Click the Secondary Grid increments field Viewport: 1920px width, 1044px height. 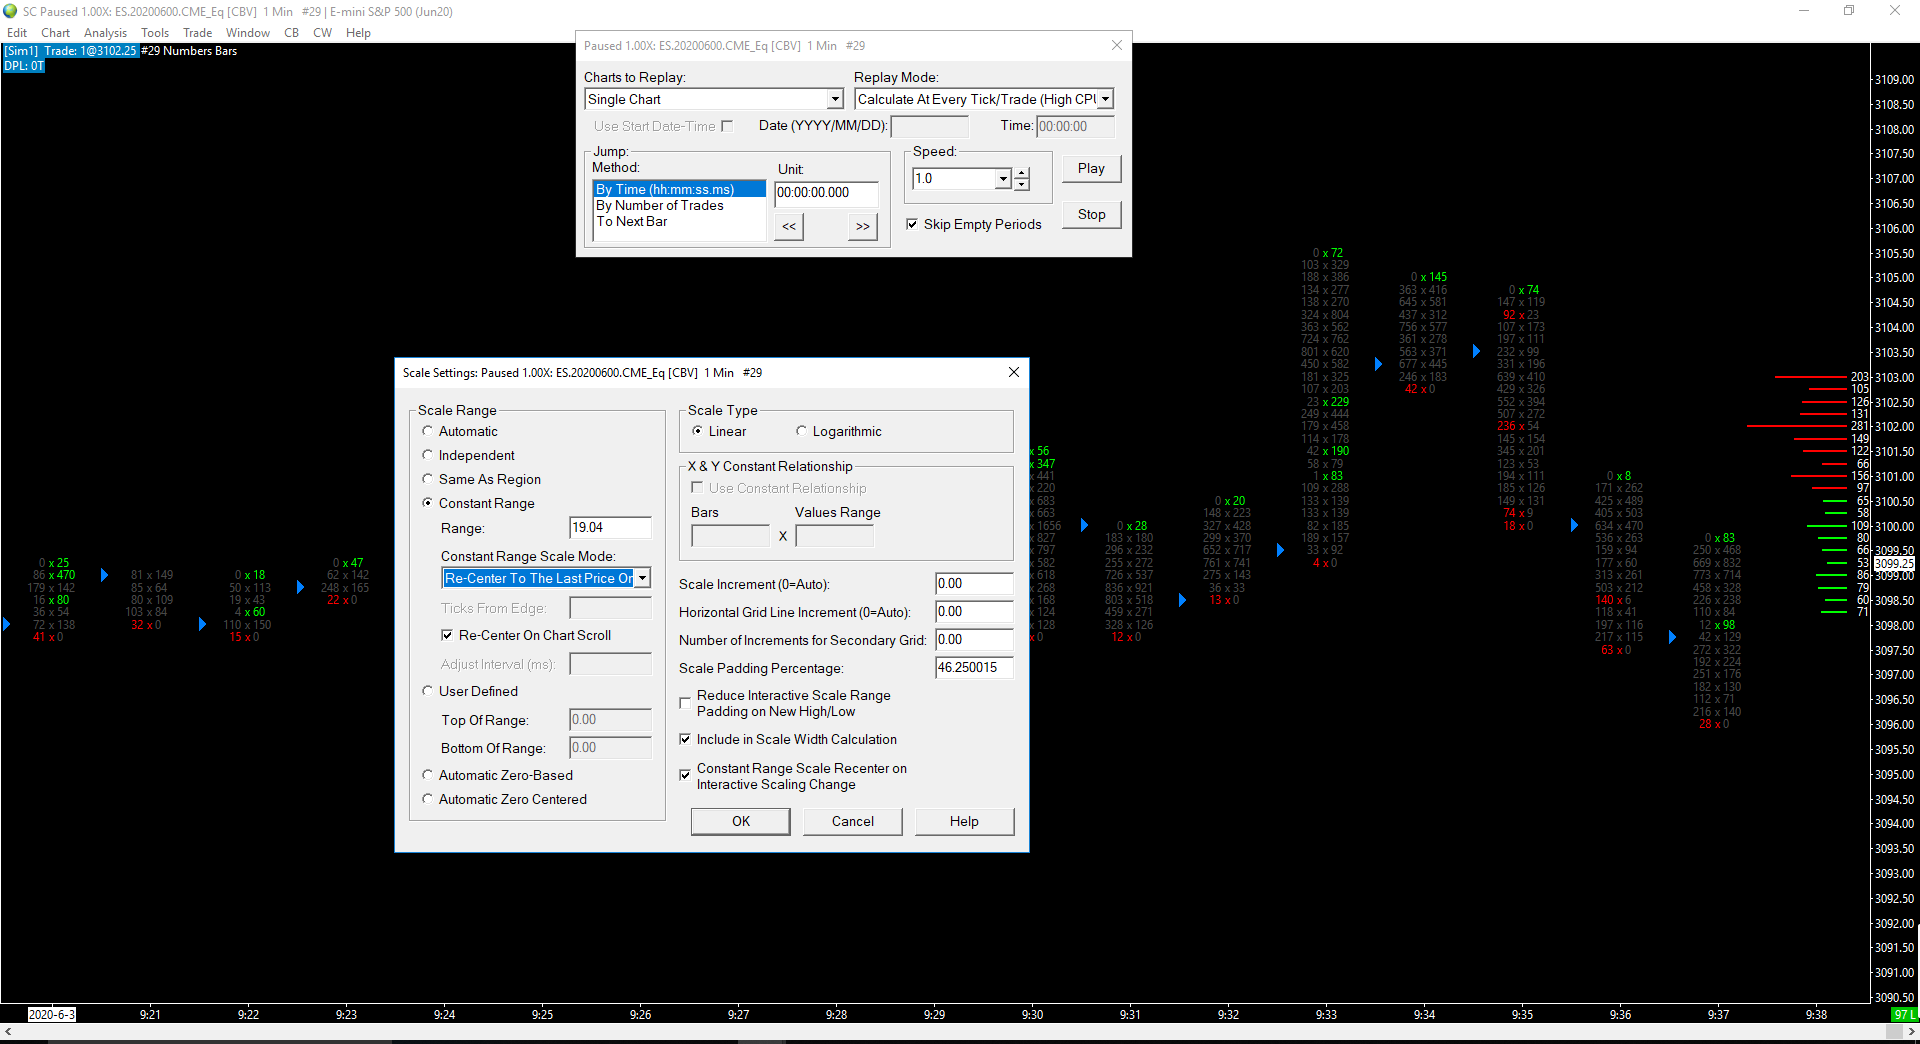tap(974, 640)
